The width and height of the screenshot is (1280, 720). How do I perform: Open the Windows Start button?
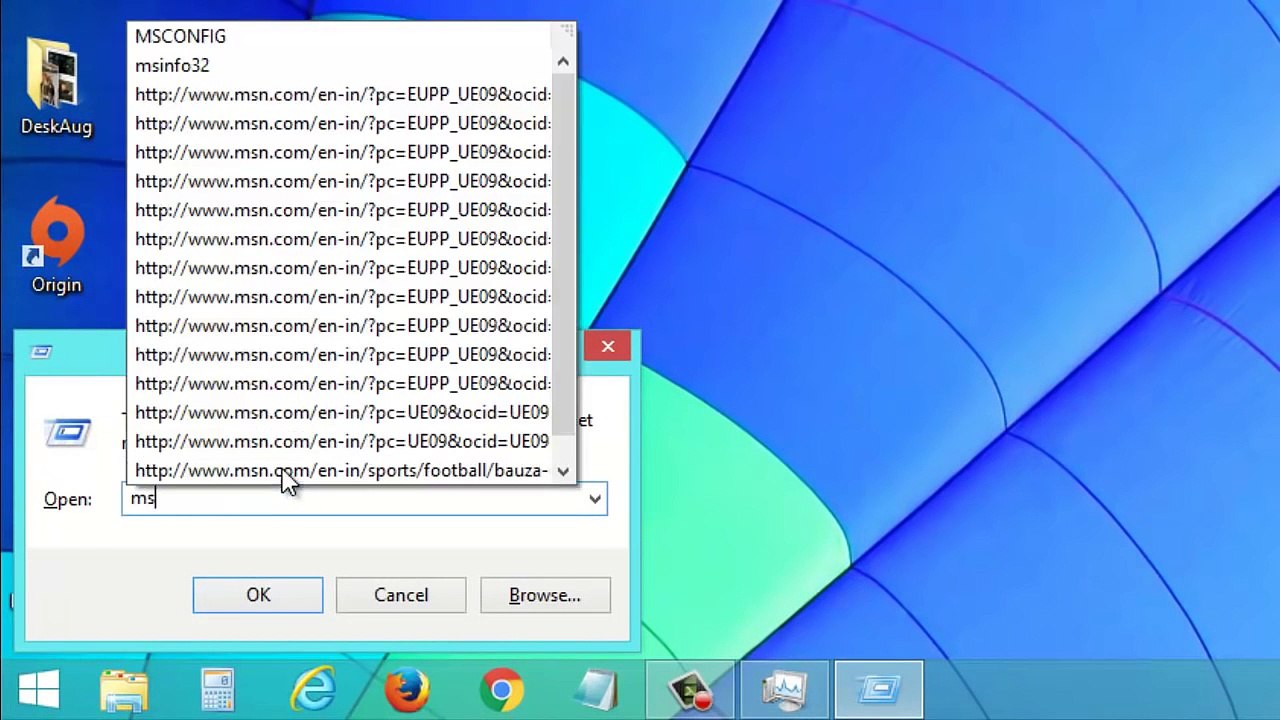pyautogui.click(x=38, y=690)
